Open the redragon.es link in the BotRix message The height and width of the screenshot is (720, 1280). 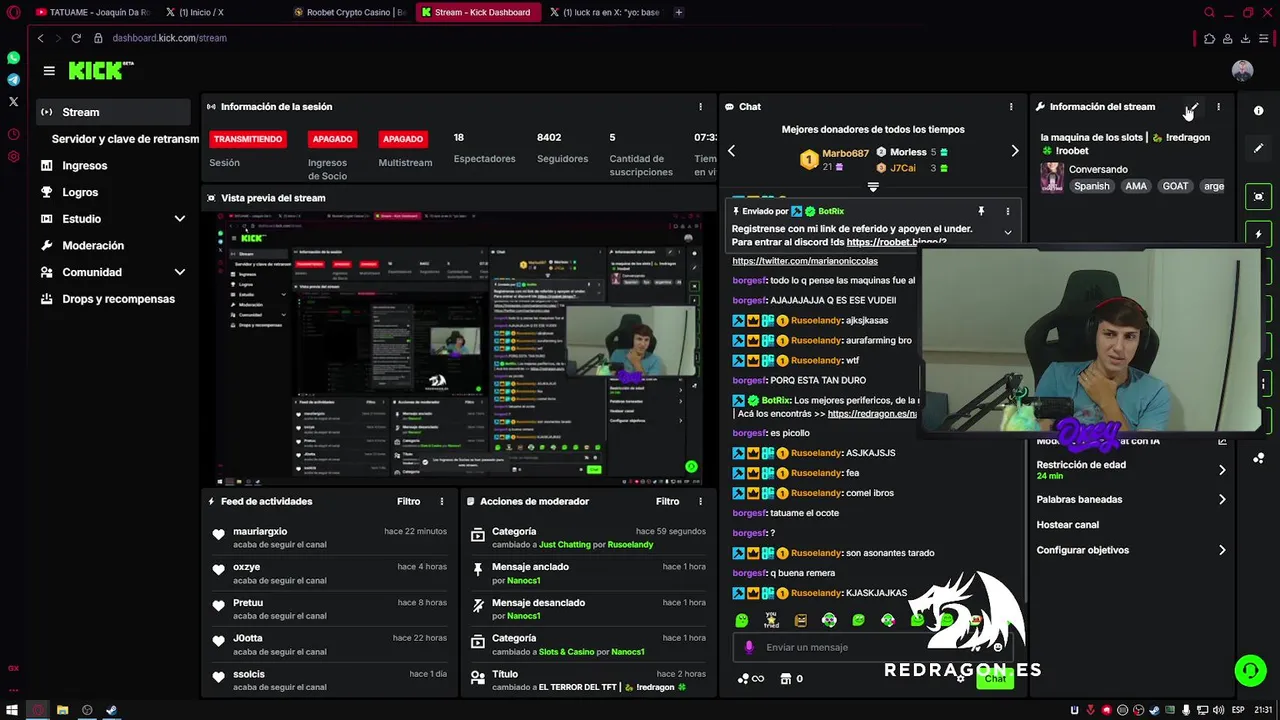point(872,414)
